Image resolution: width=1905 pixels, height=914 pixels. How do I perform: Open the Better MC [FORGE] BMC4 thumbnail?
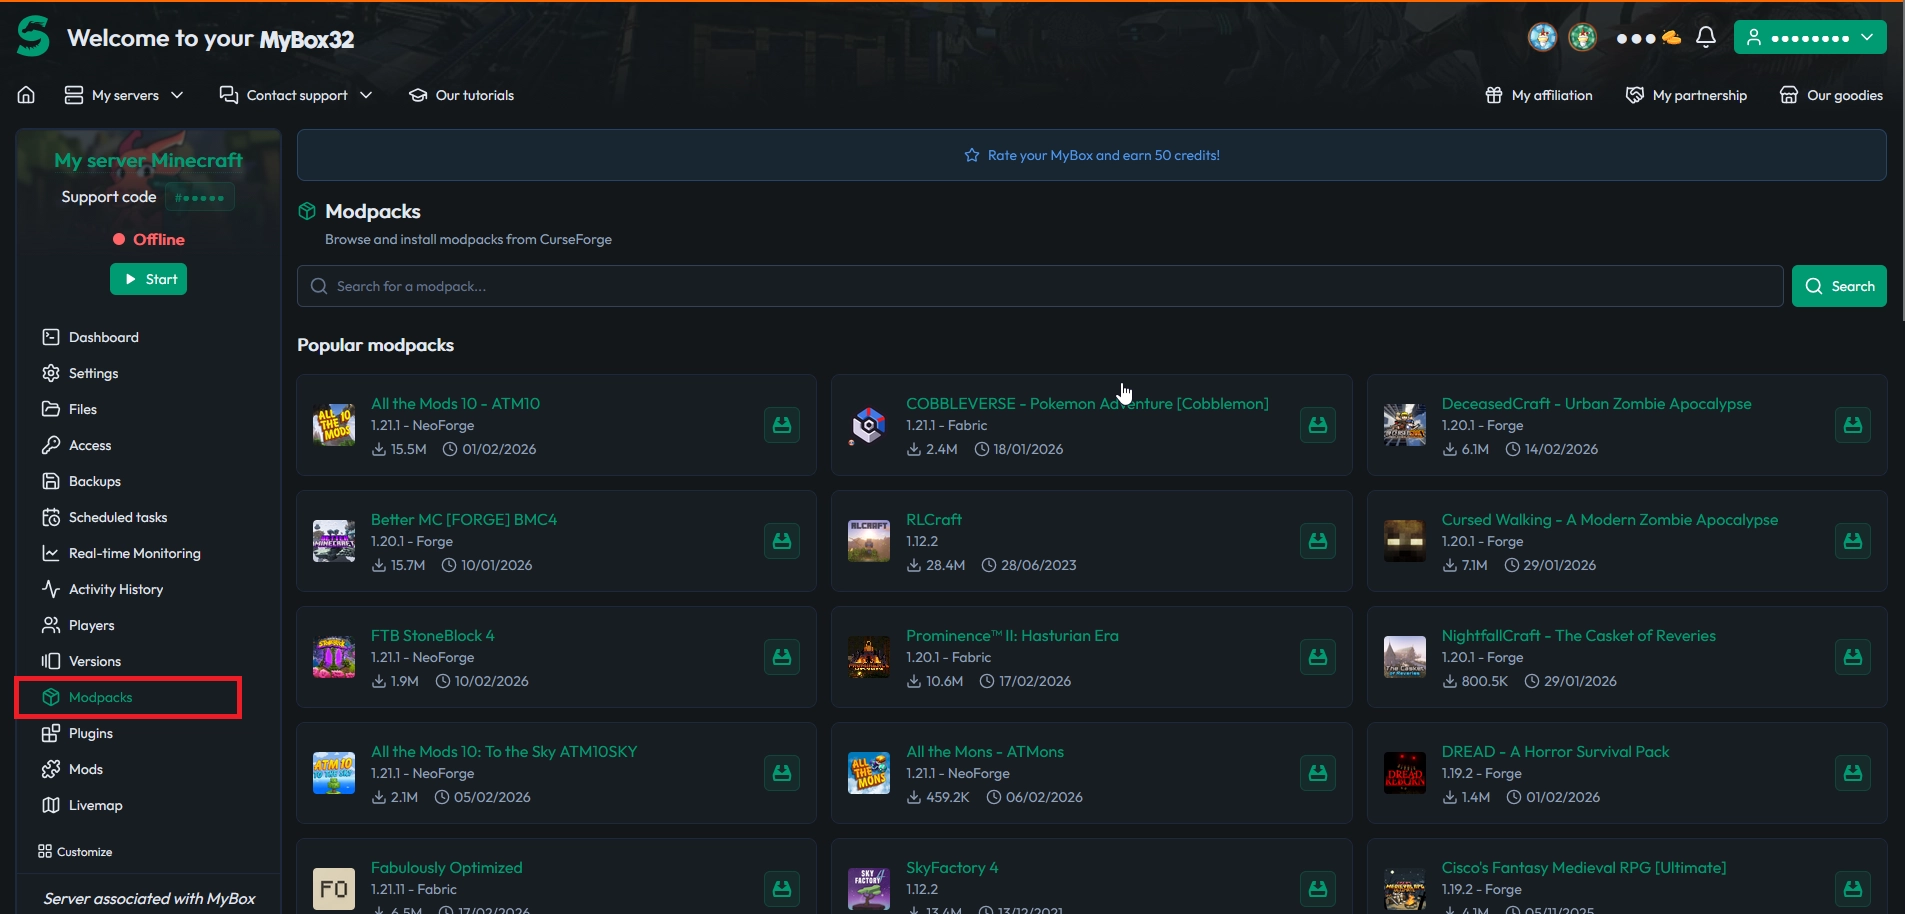[334, 541]
